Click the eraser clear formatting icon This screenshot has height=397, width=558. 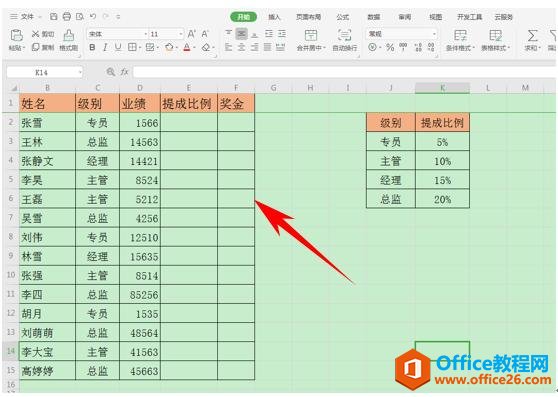point(206,47)
